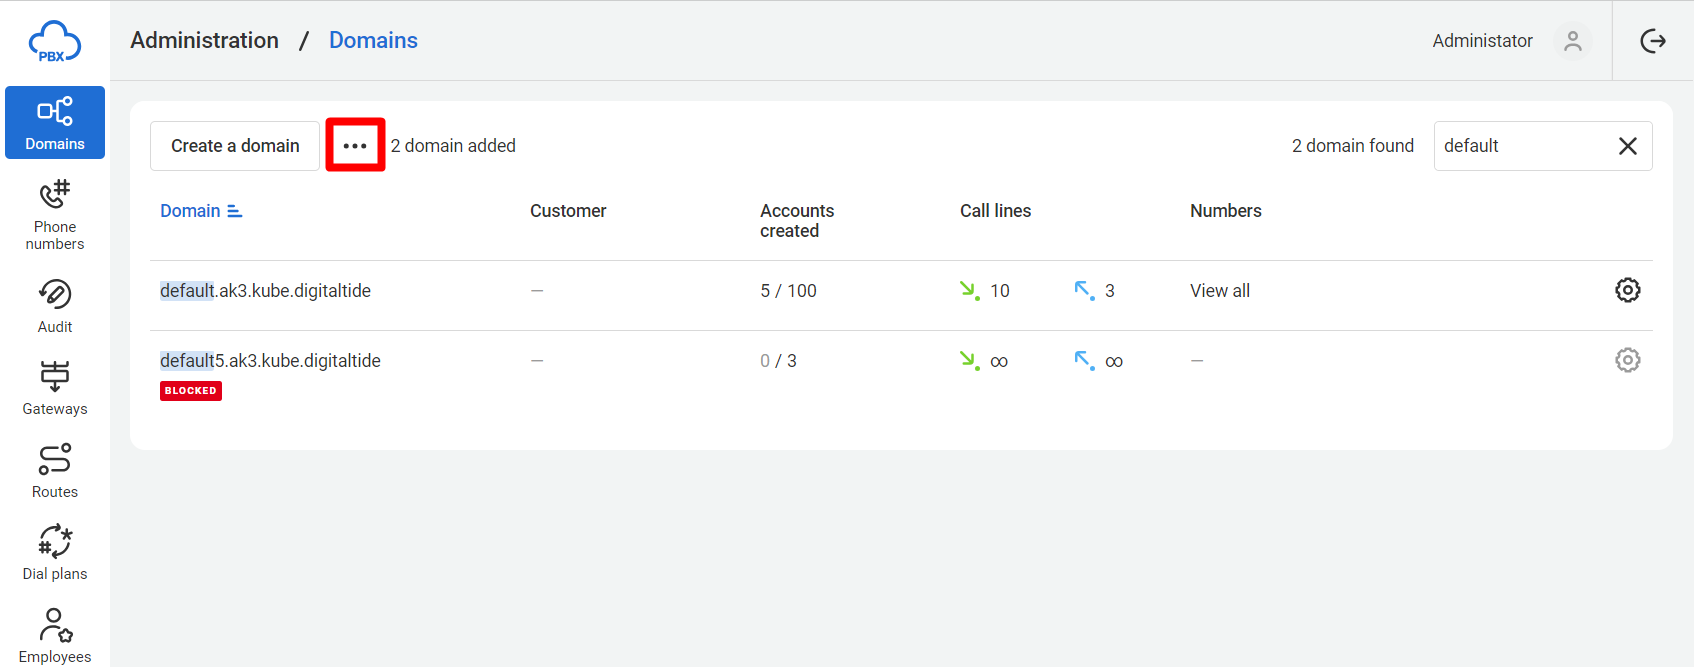Image resolution: width=1694 pixels, height=667 pixels.
Task: Open the Routes section
Action: pyautogui.click(x=55, y=471)
